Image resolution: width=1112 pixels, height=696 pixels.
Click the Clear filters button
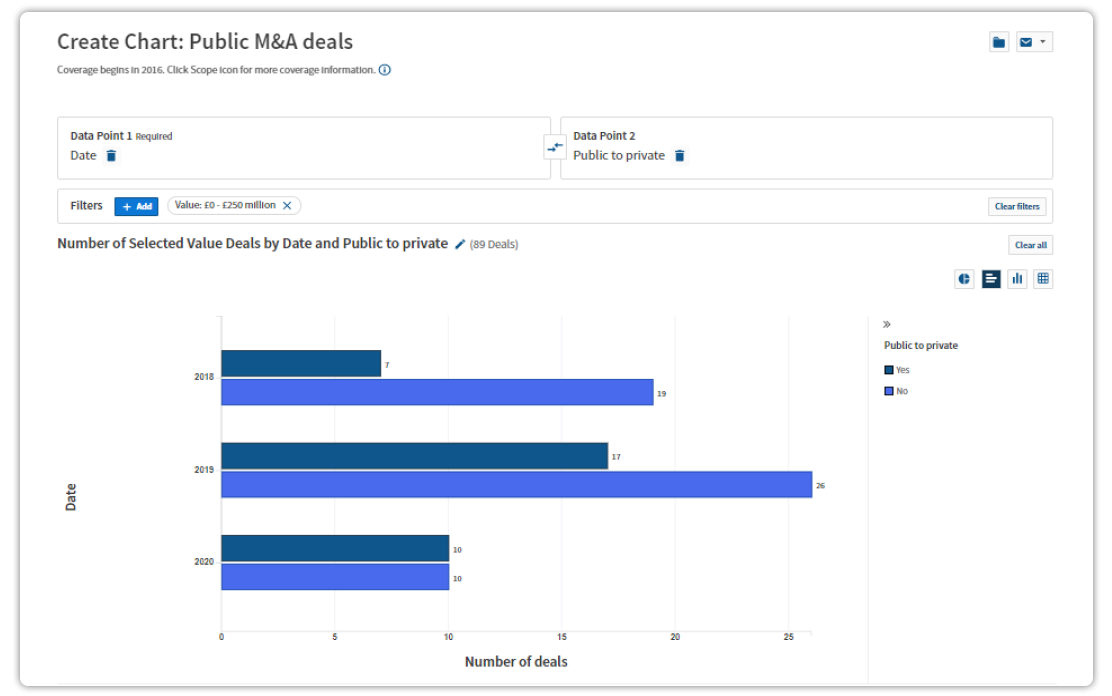click(x=1017, y=207)
